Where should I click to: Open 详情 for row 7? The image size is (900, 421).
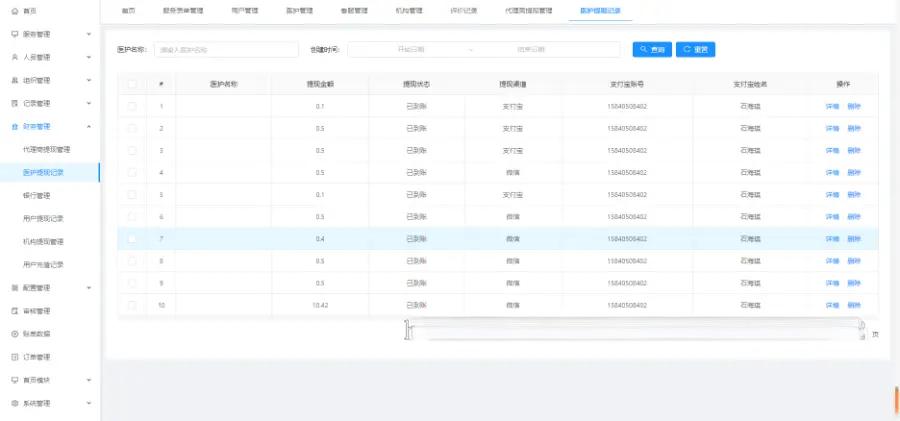832,239
